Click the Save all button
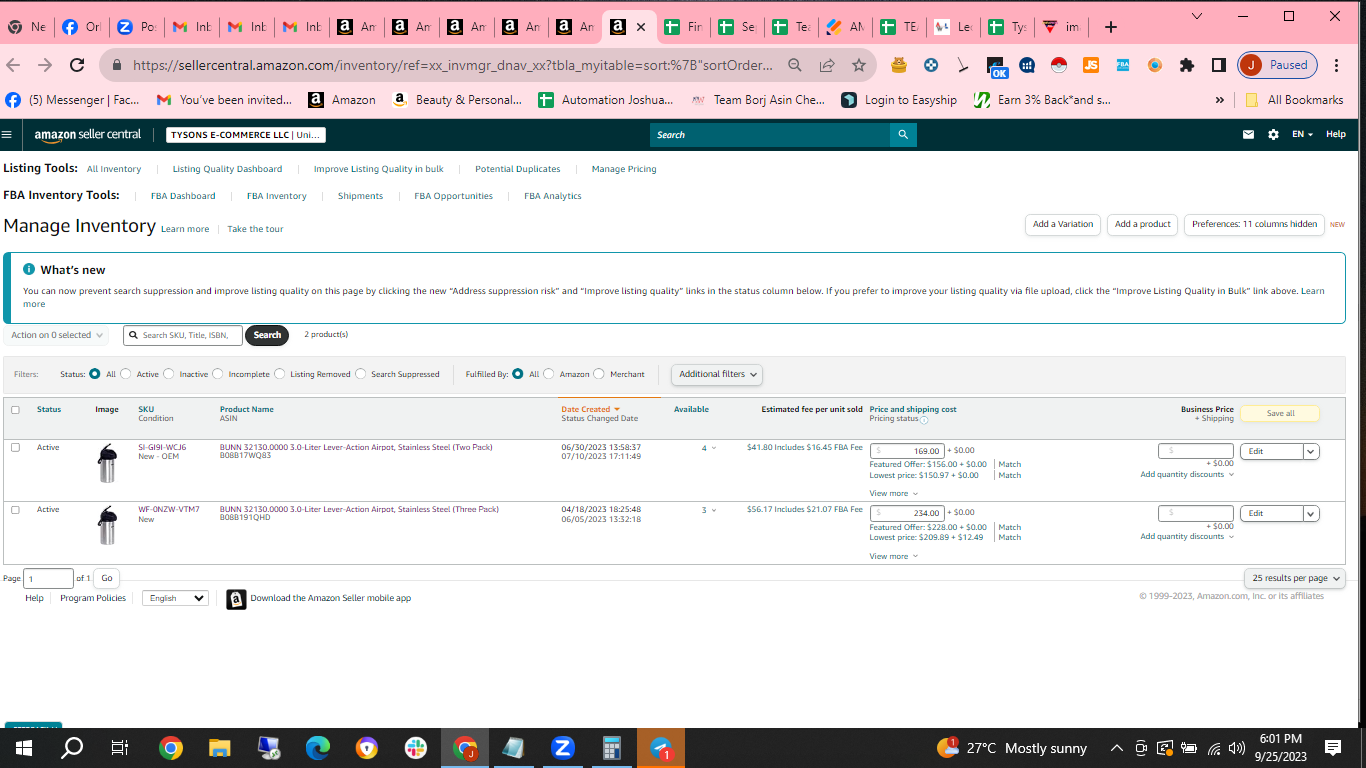The image size is (1366, 768). coord(1280,413)
